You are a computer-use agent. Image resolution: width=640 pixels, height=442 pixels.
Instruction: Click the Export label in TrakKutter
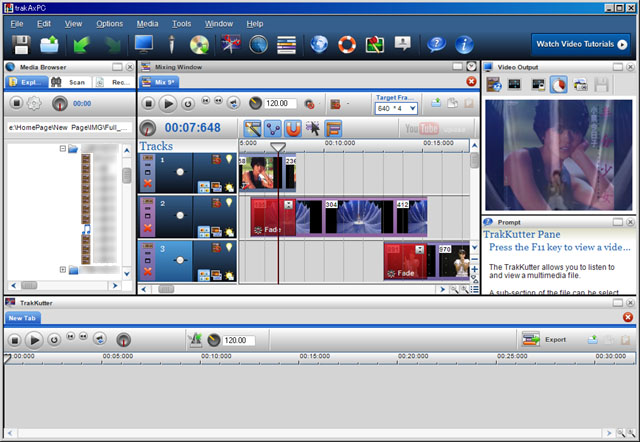556,340
